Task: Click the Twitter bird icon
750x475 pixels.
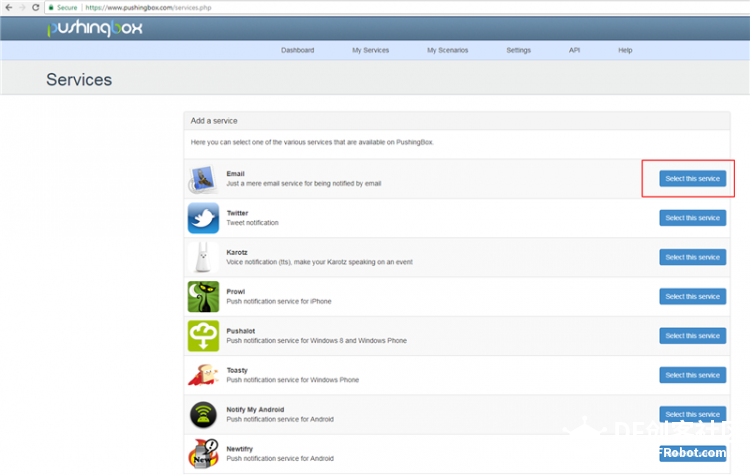Action: tap(203, 218)
